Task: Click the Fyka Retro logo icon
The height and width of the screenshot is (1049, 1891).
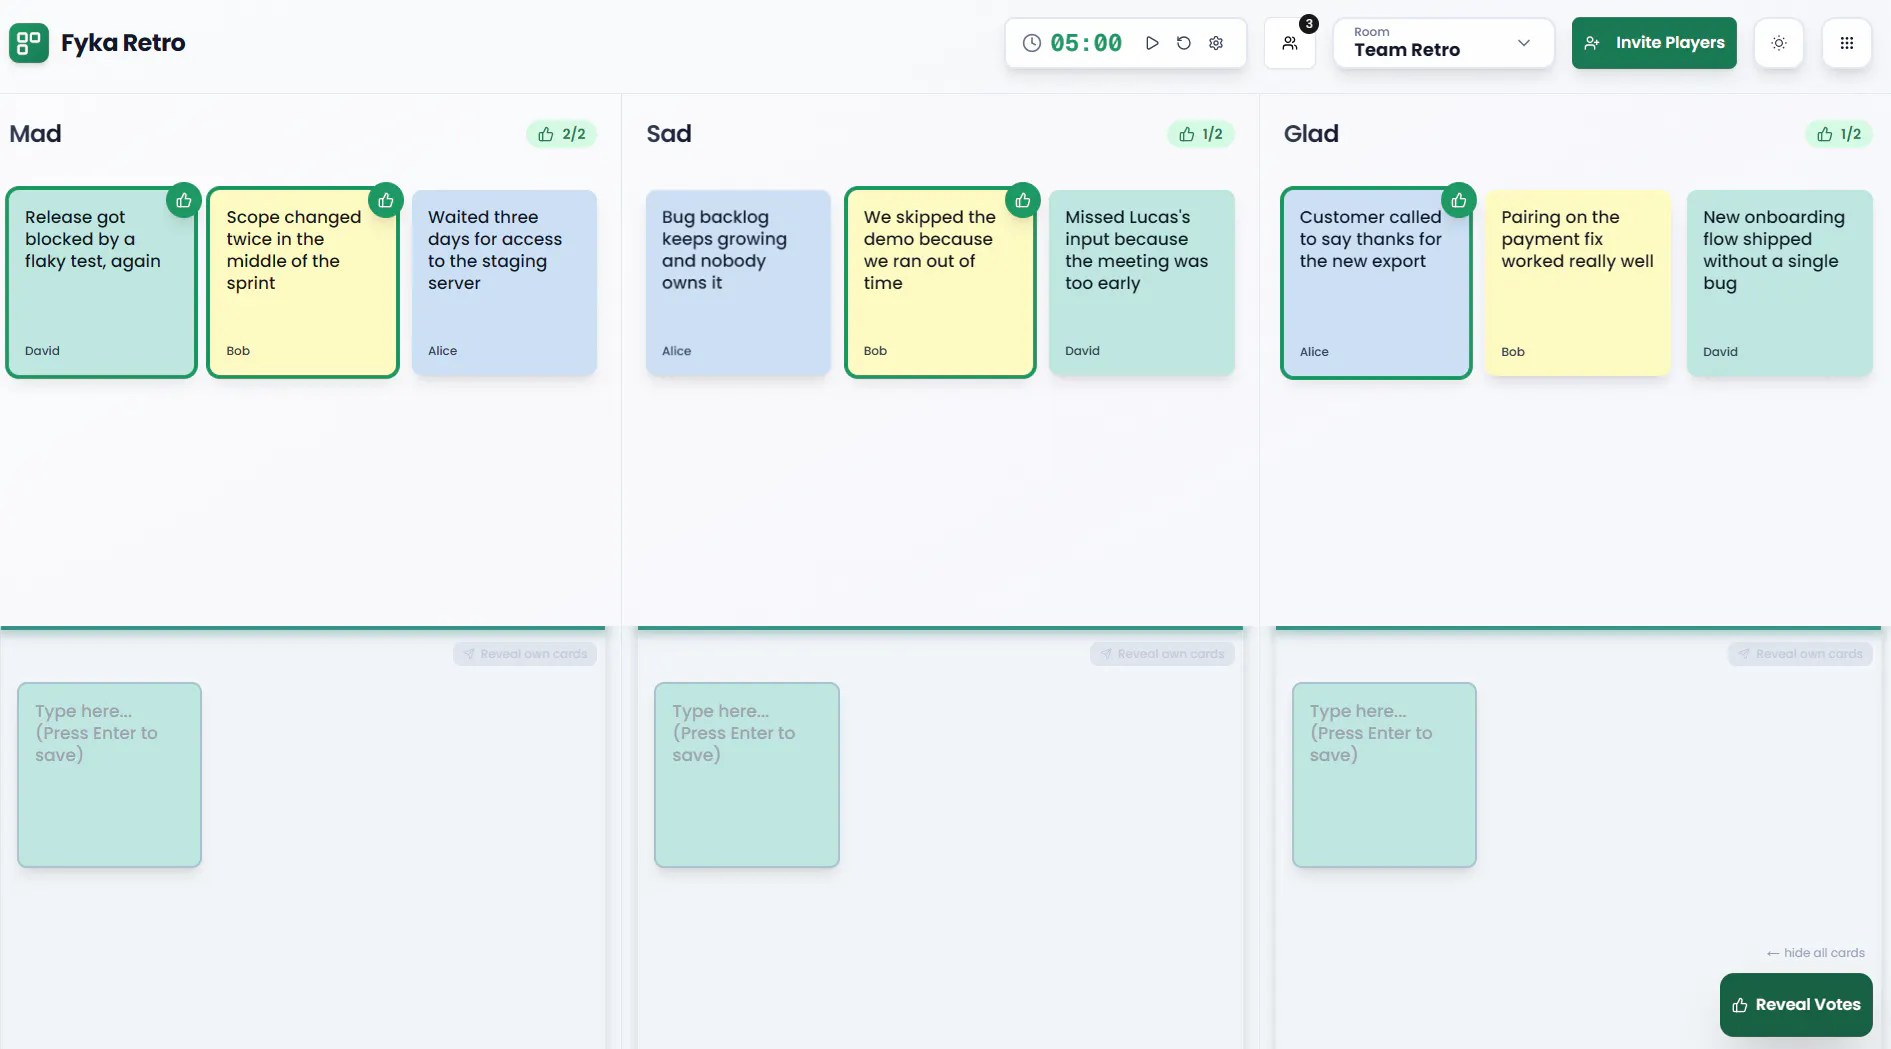Action: click(29, 43)
